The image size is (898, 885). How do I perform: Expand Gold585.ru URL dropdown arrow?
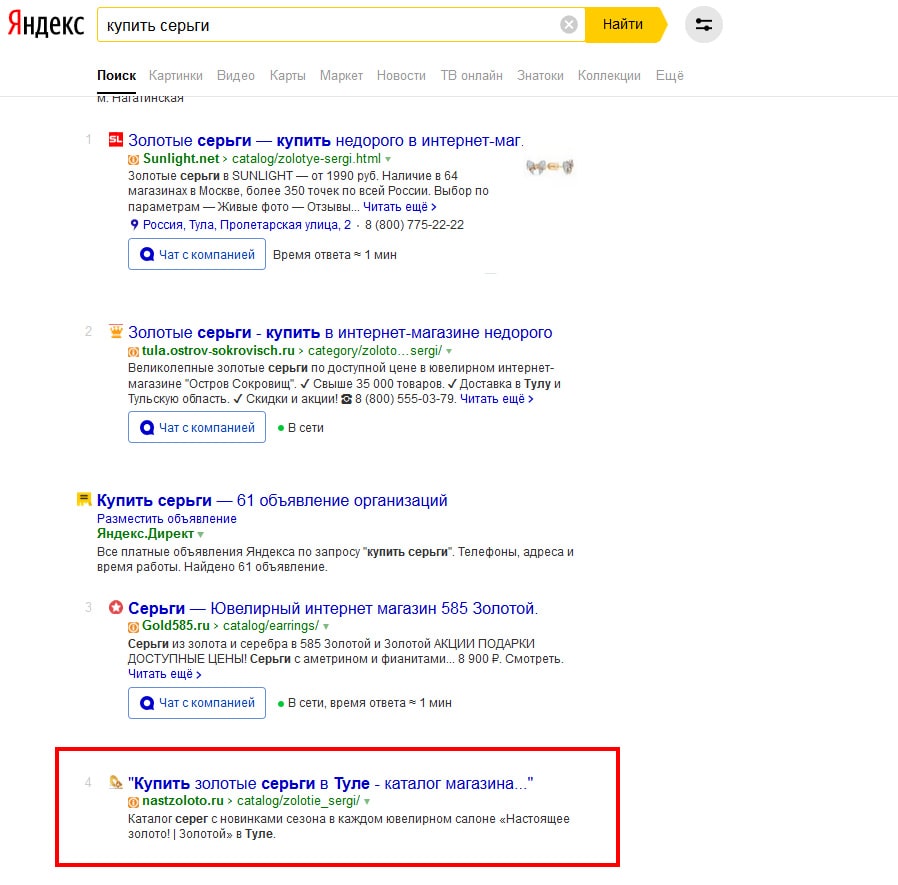pos(326,627)
